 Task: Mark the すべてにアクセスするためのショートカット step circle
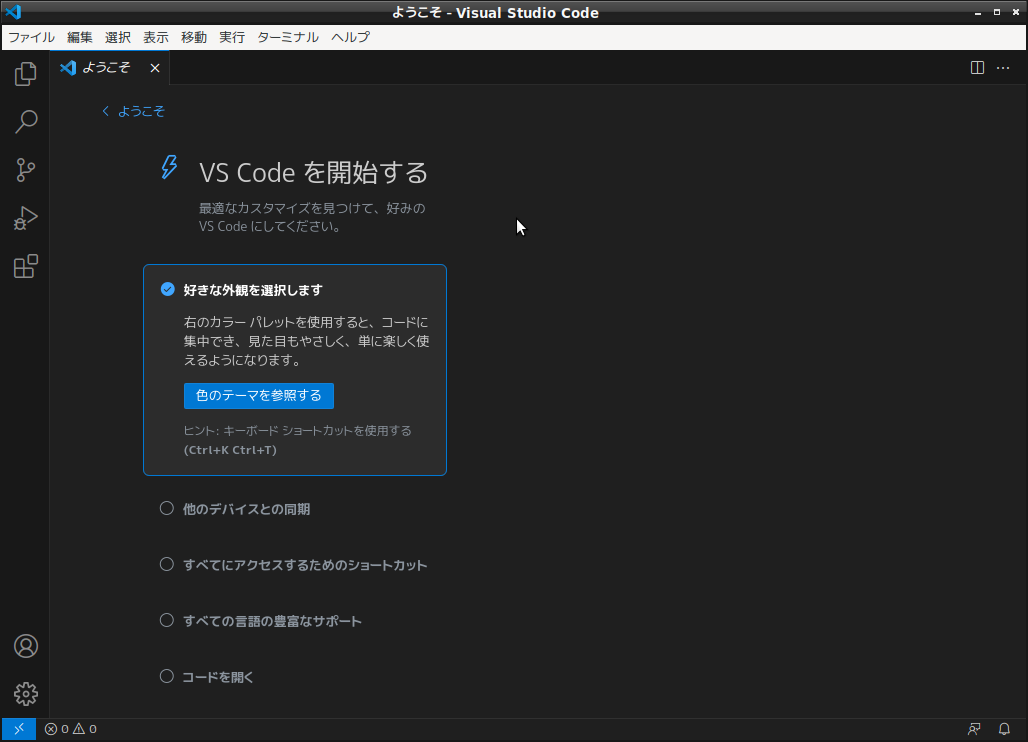(x=167, y=564)
